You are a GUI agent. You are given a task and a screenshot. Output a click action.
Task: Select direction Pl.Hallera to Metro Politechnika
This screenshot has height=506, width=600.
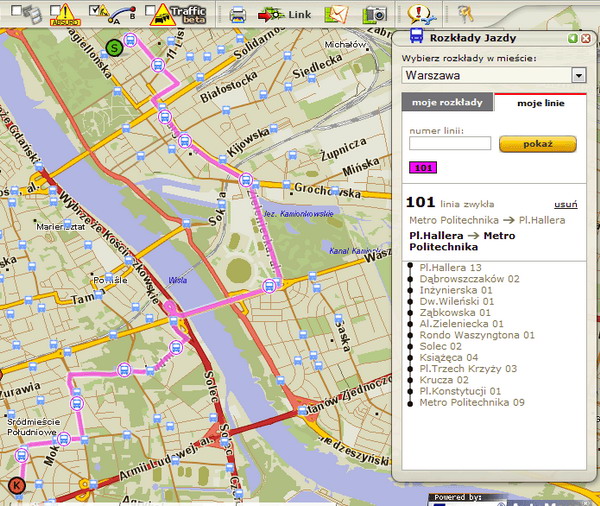pos(462,241)
